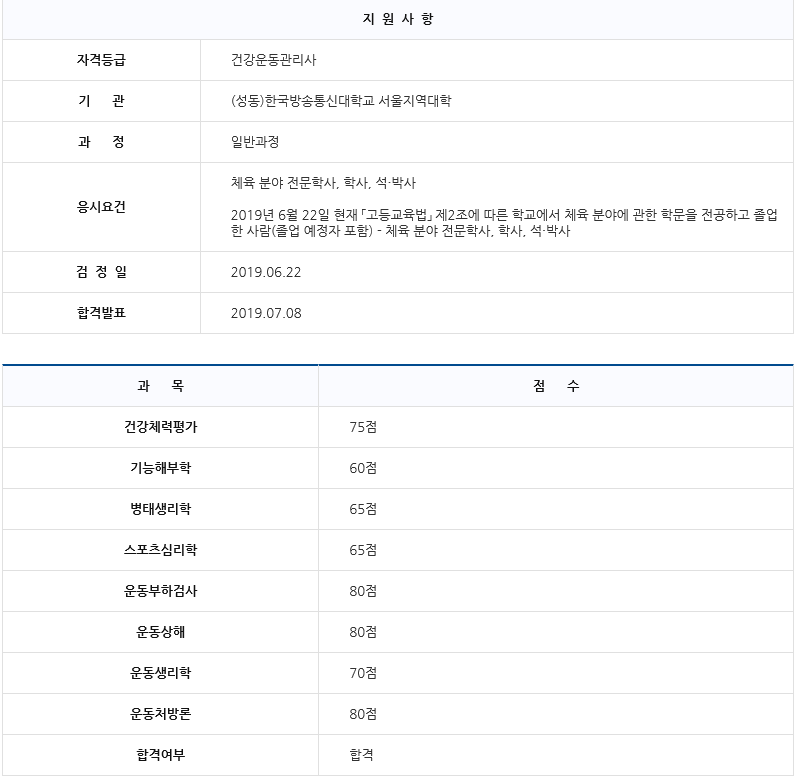This screenshot has width=795, height=776.
Task: Click (성동)한국방송통신대학교 서울지역대학 text
Action: point(341,101)
